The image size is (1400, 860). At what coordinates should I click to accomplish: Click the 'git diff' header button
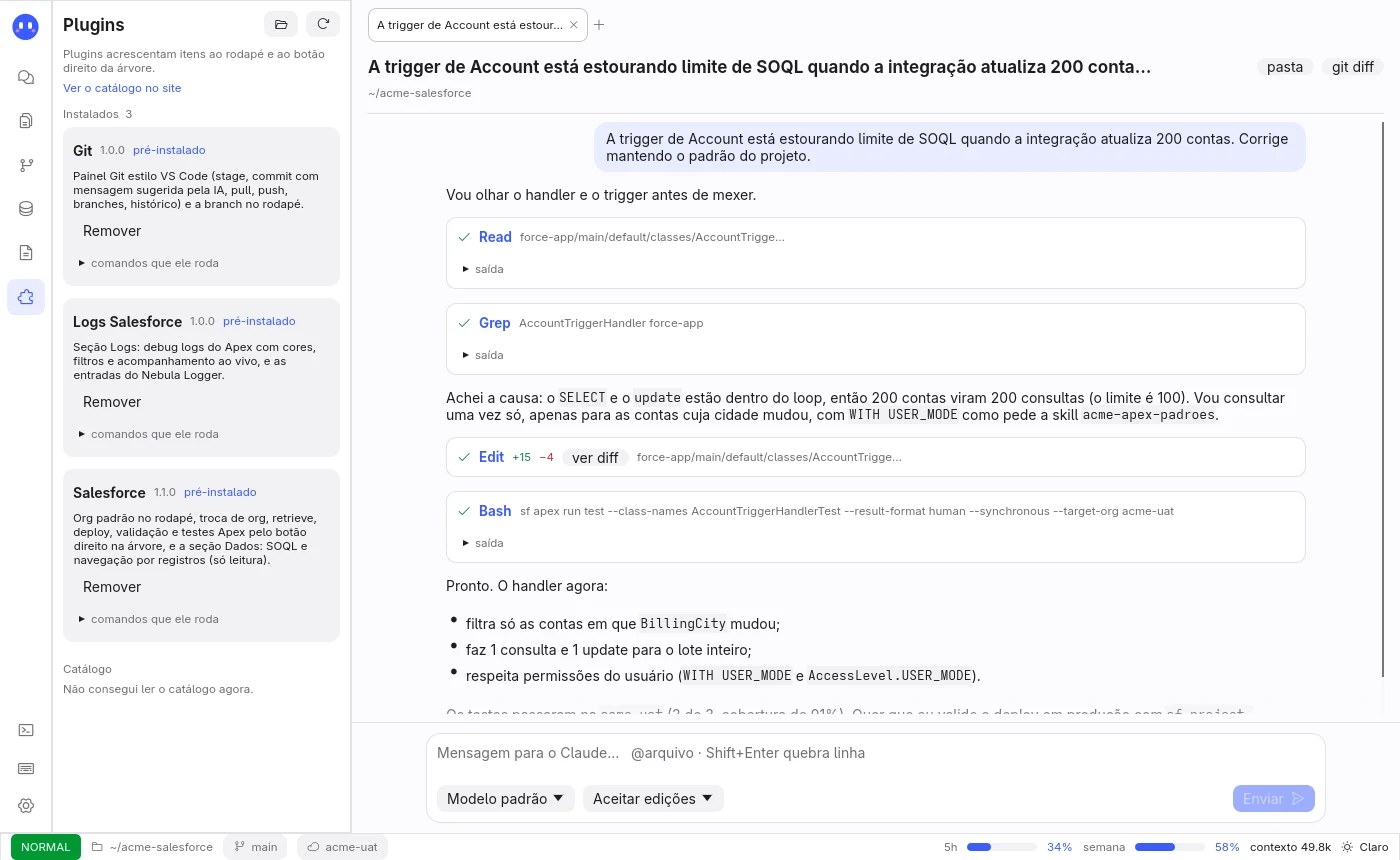1353,67
